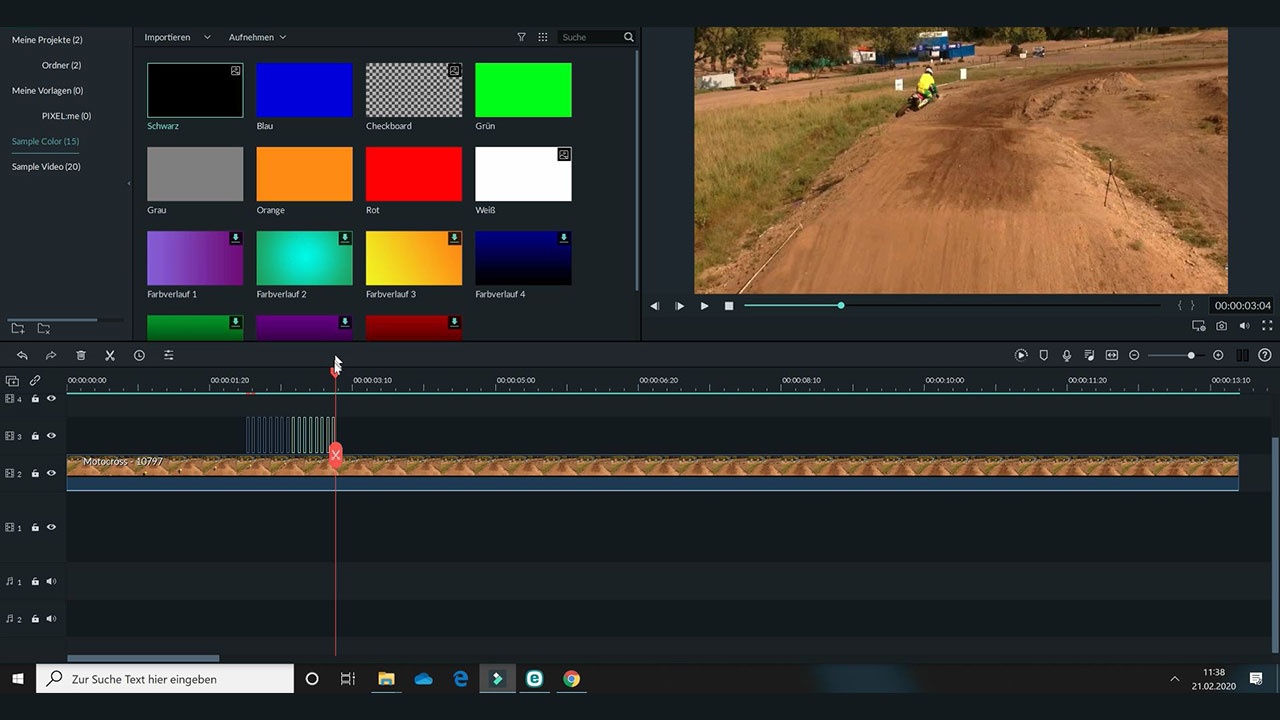Delete the selected clip with the trash icon

(81, 355)
